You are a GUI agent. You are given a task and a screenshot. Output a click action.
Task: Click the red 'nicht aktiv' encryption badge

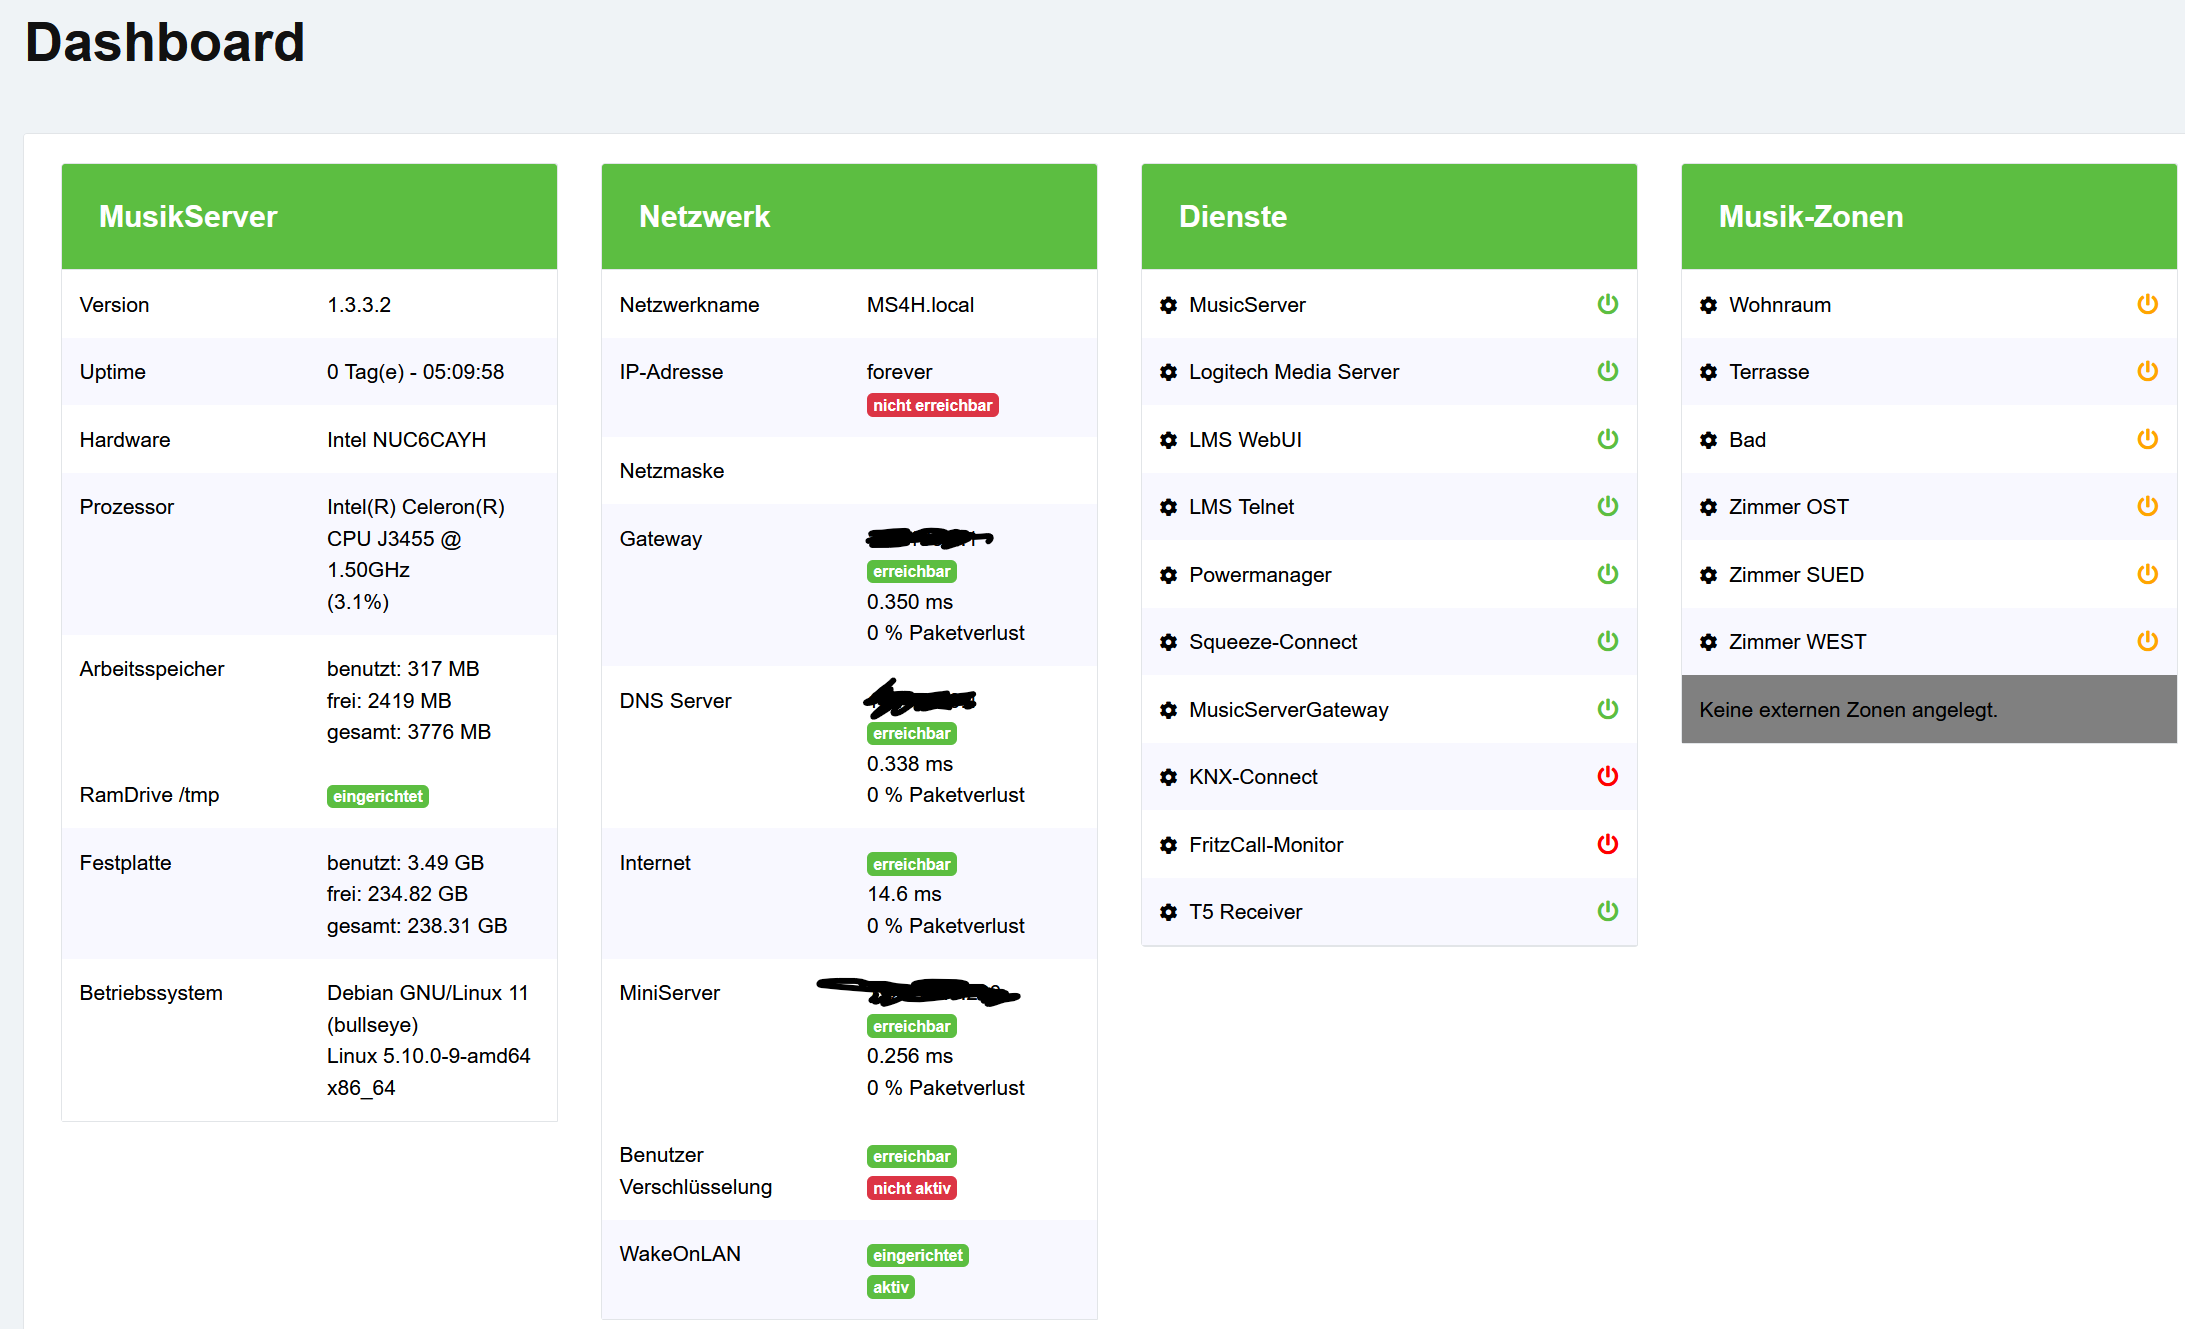(x=911, y=1188)
